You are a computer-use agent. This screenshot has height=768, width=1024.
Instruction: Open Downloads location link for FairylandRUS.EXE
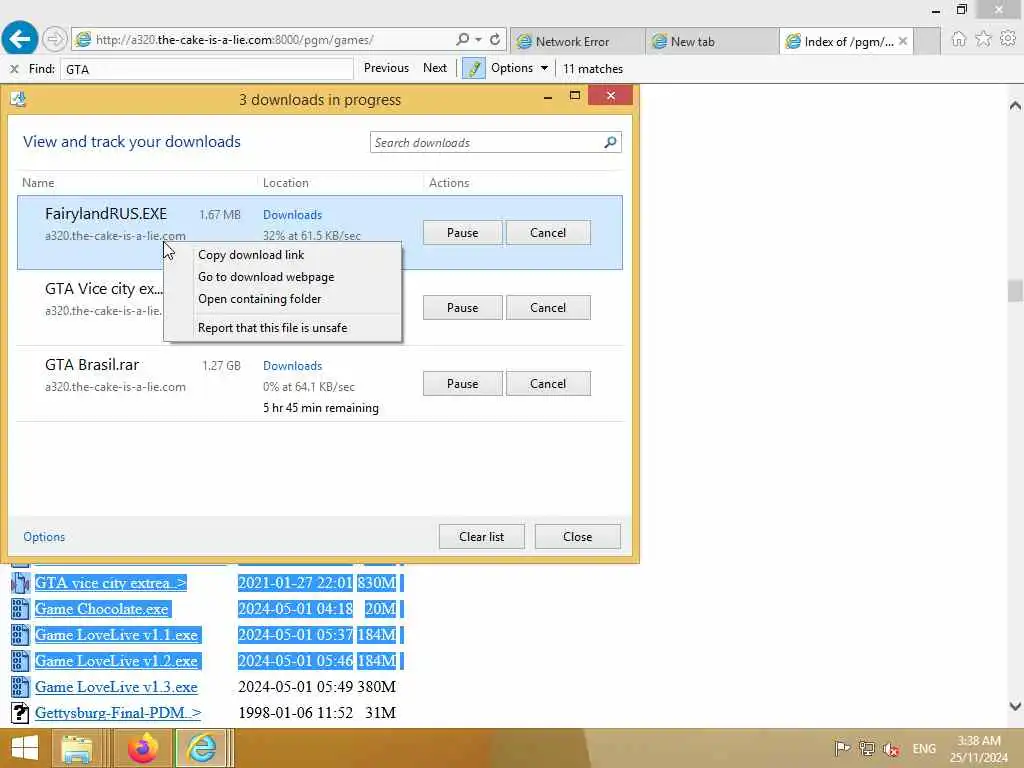coord(292,215)
